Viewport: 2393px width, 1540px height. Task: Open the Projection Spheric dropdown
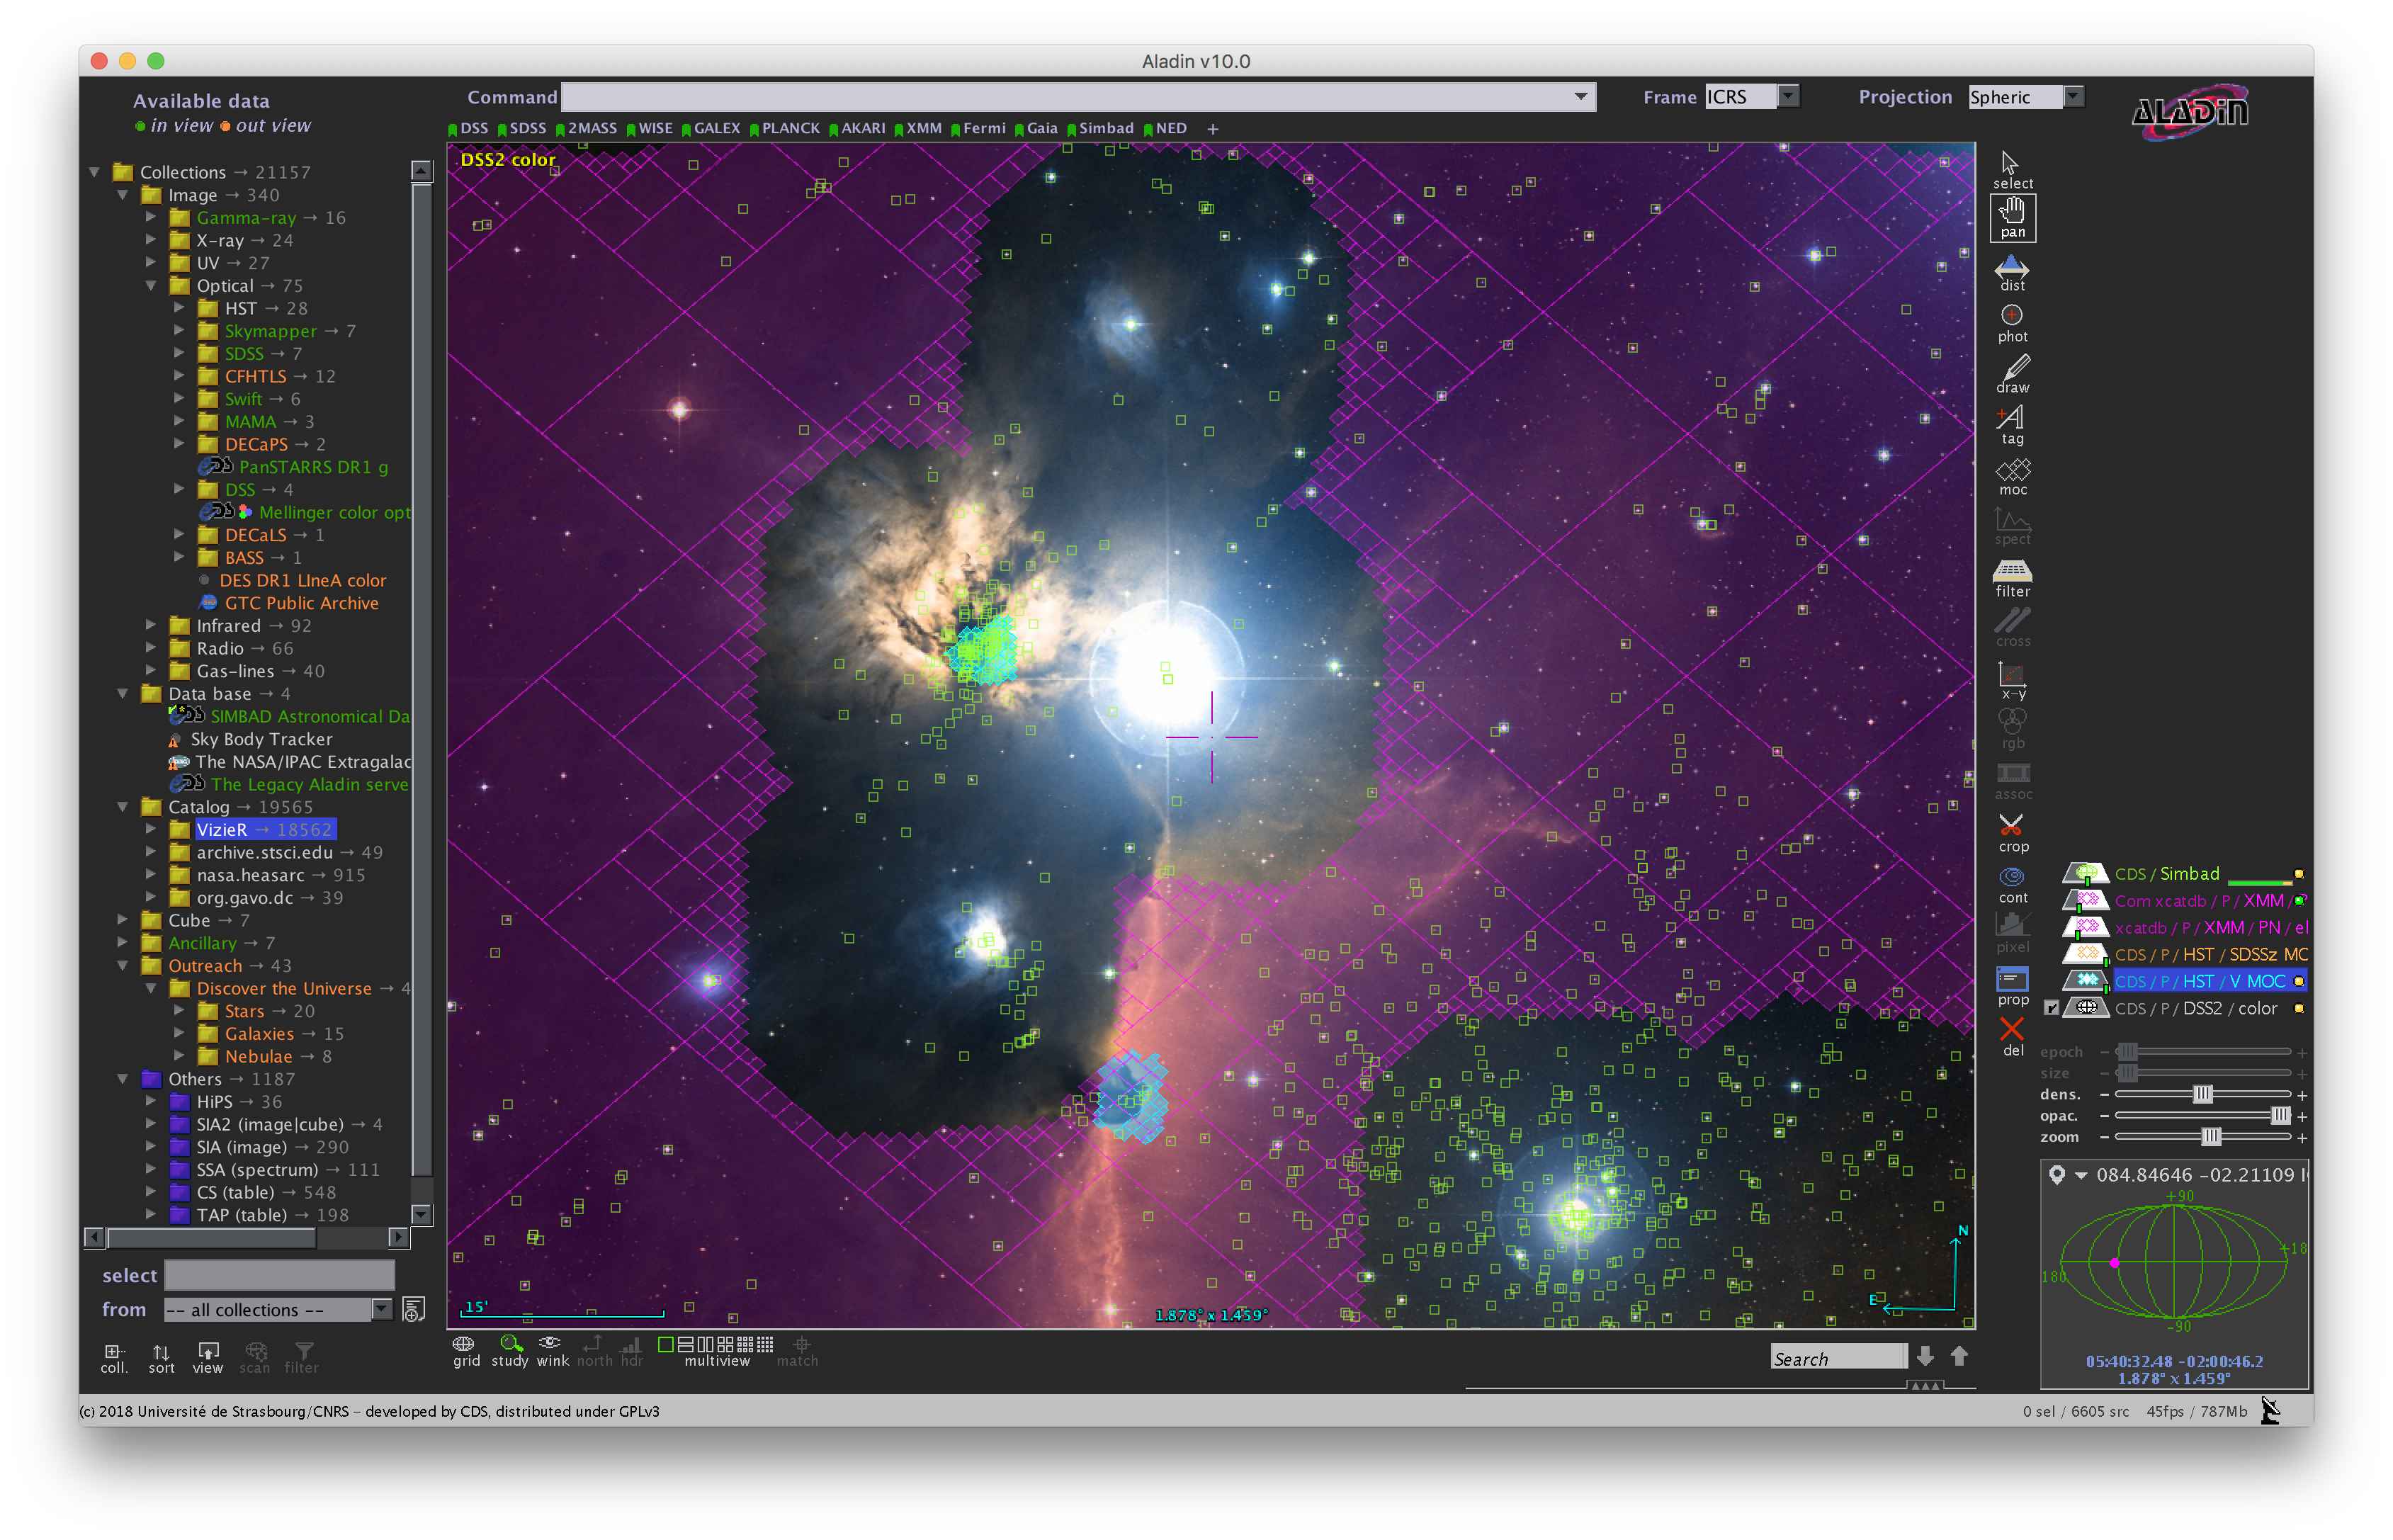[x=2073, y=97]
